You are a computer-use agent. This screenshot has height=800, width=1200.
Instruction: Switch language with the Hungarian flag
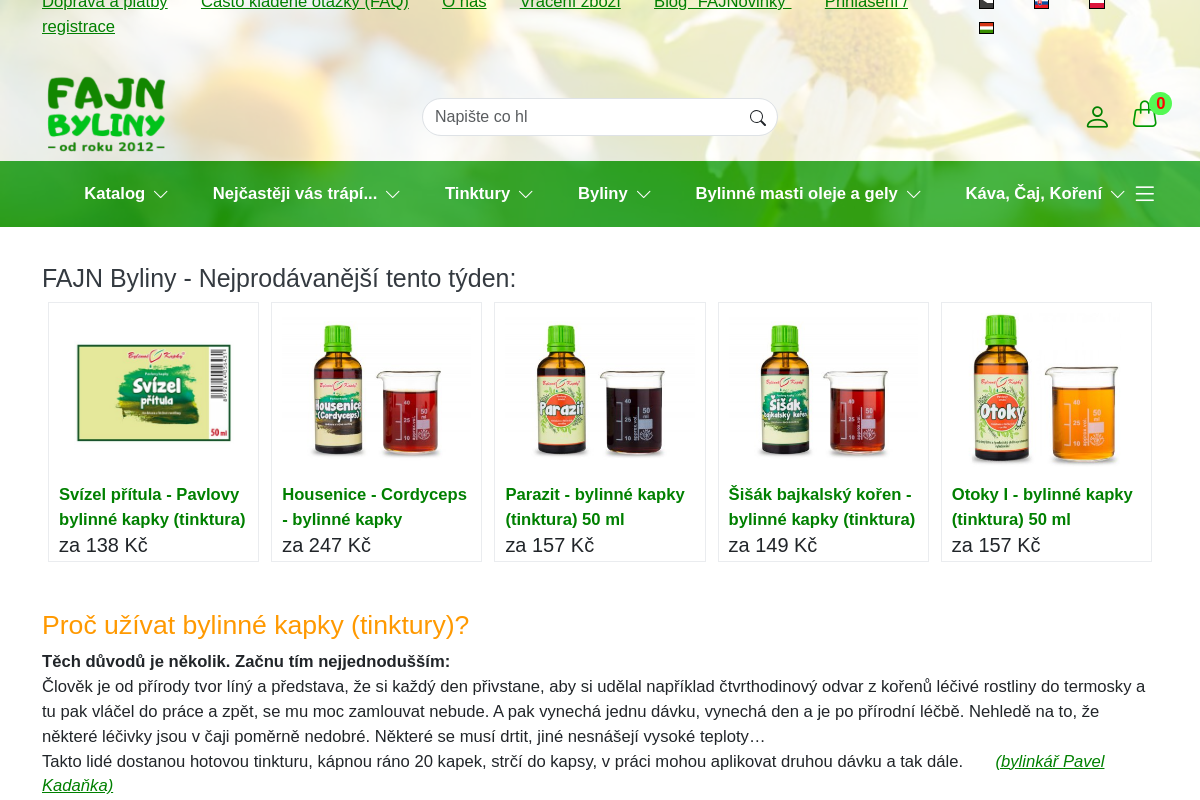[x=986, y=28]
